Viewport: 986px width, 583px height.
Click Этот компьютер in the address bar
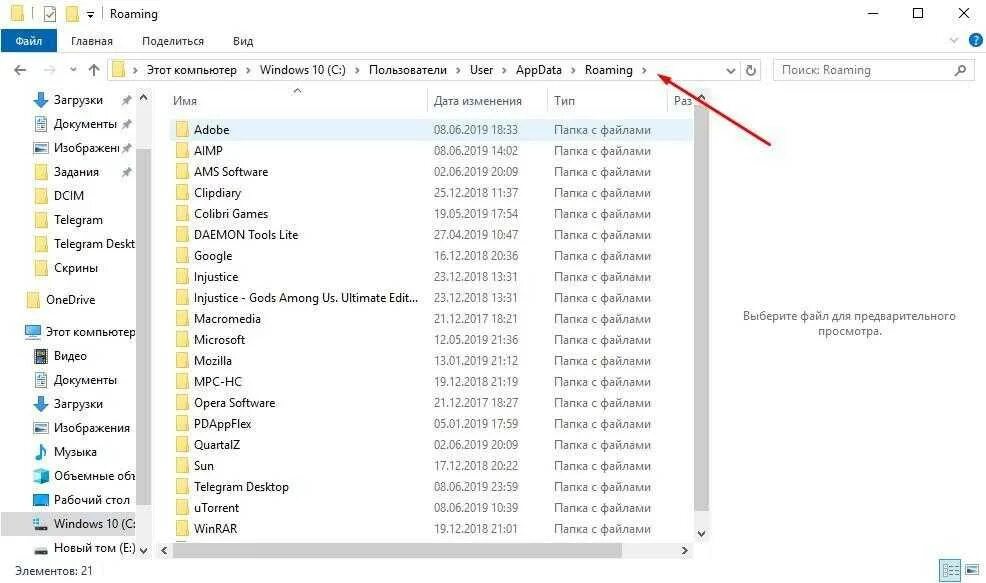click(192, 70)
